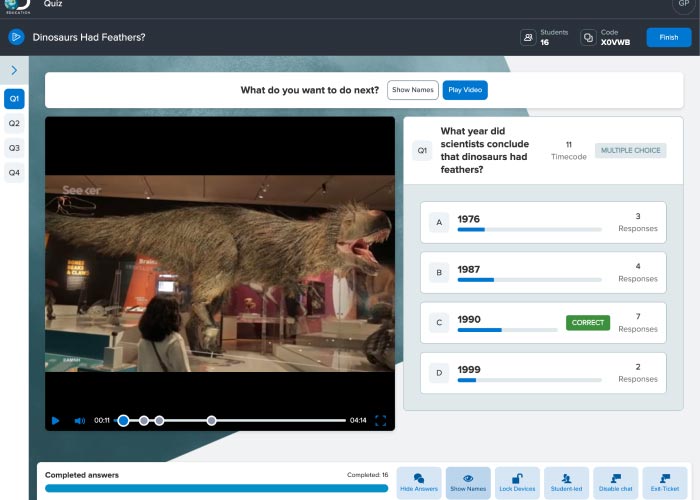Click the Students count icon
700x500 pixels.
pos(528,38)
